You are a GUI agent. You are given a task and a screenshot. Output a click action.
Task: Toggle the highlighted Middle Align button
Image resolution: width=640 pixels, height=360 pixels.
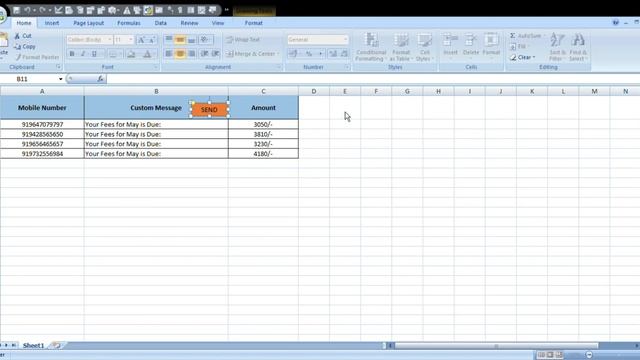pos(180,40)
